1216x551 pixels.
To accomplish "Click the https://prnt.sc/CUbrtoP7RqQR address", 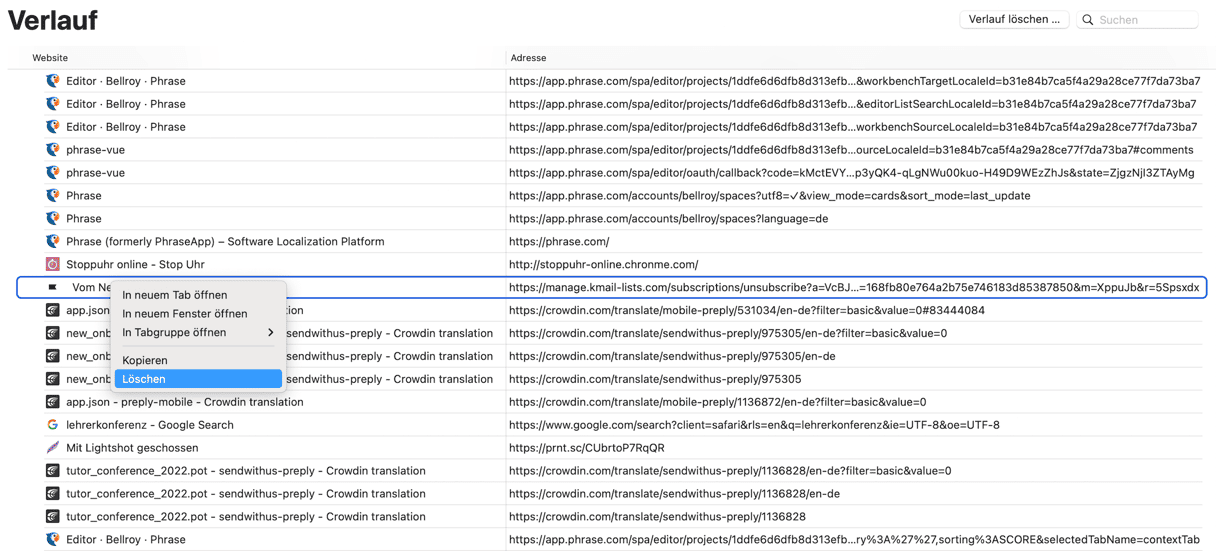I will coord(586,447).
